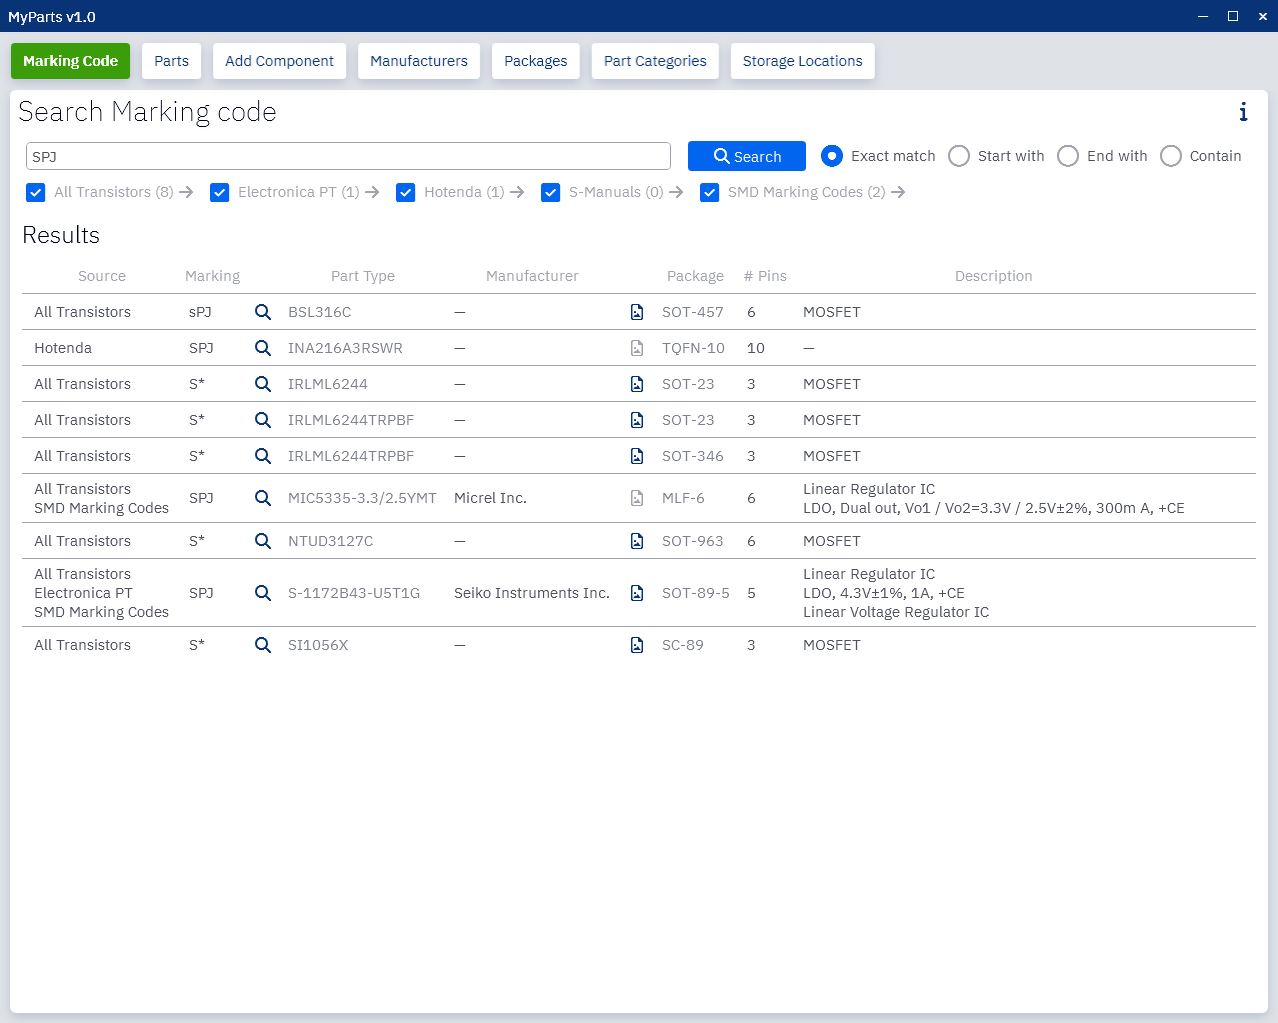Open the datasheet icon for S-1172B43-U5T1G
The height and width of the screenshot is (1023, 1278).
click(x=637, y=593)
